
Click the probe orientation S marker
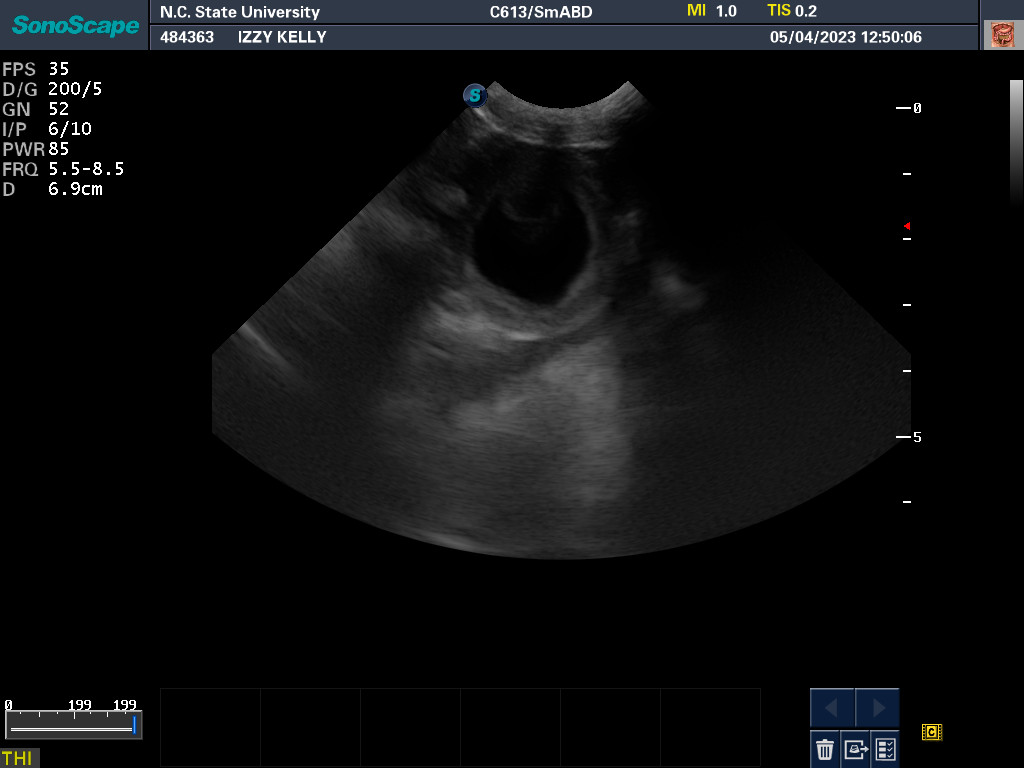click(x=475, y=96)
